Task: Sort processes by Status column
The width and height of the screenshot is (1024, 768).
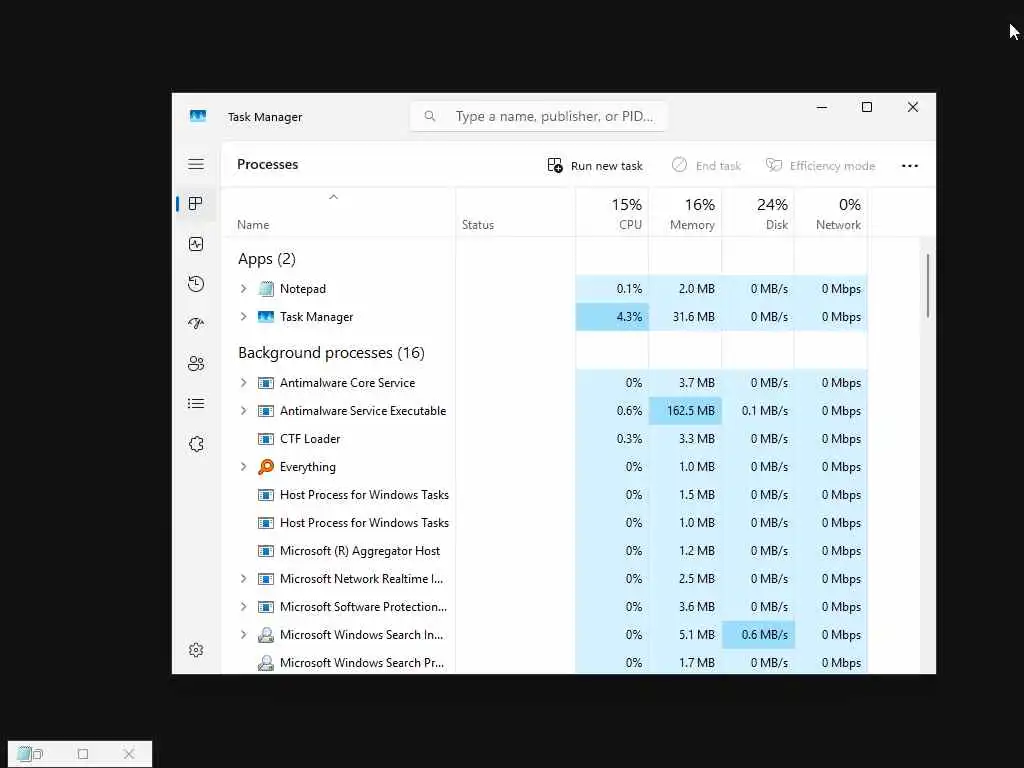Action: pos(477,225)
